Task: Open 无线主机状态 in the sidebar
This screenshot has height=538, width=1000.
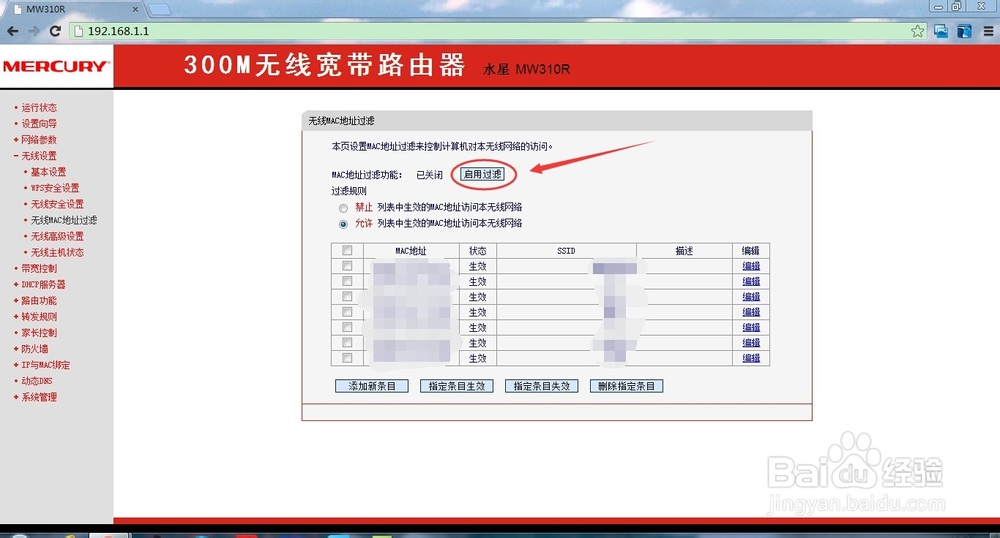Action: (57, 252)
